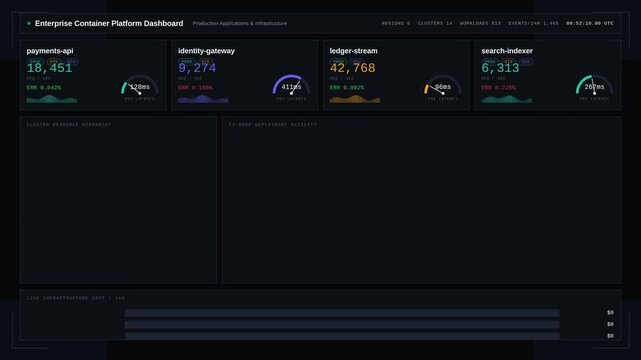Click the WORKLOADS header stat
This screenshot has height=360, width=641.
pos(480,24)
